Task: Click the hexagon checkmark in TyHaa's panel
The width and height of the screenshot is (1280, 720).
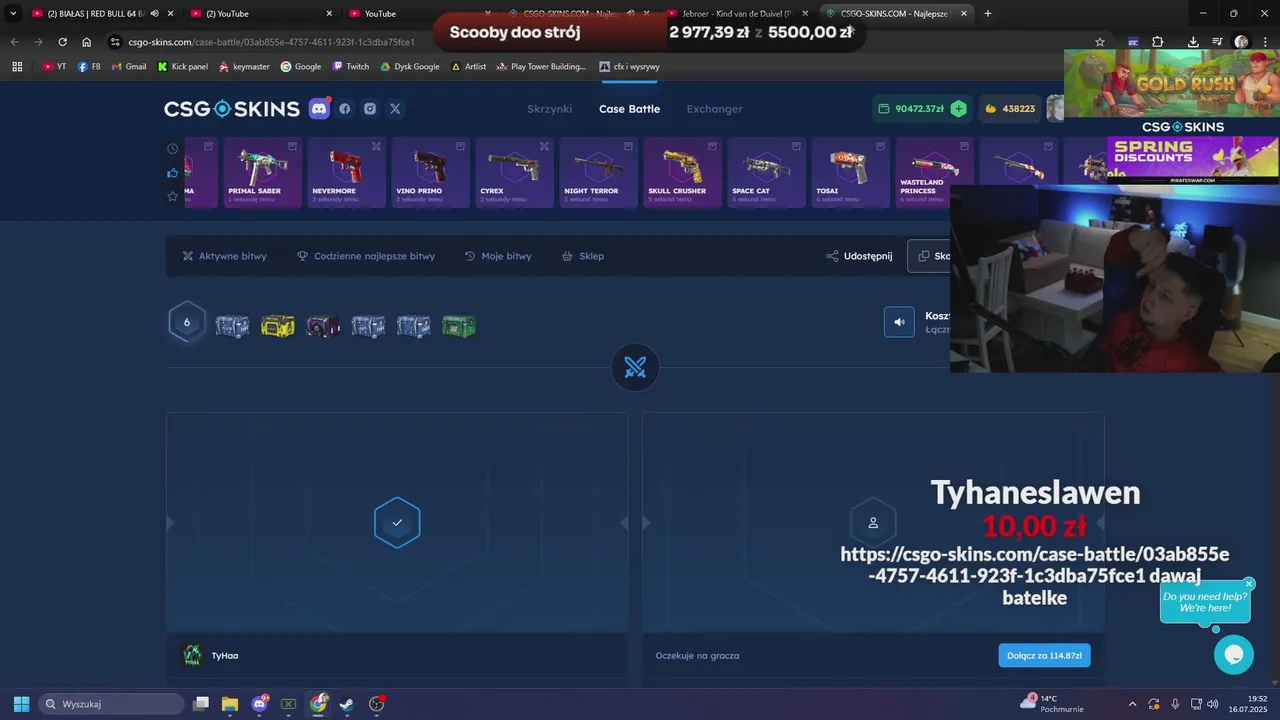Action: [397, 522]
